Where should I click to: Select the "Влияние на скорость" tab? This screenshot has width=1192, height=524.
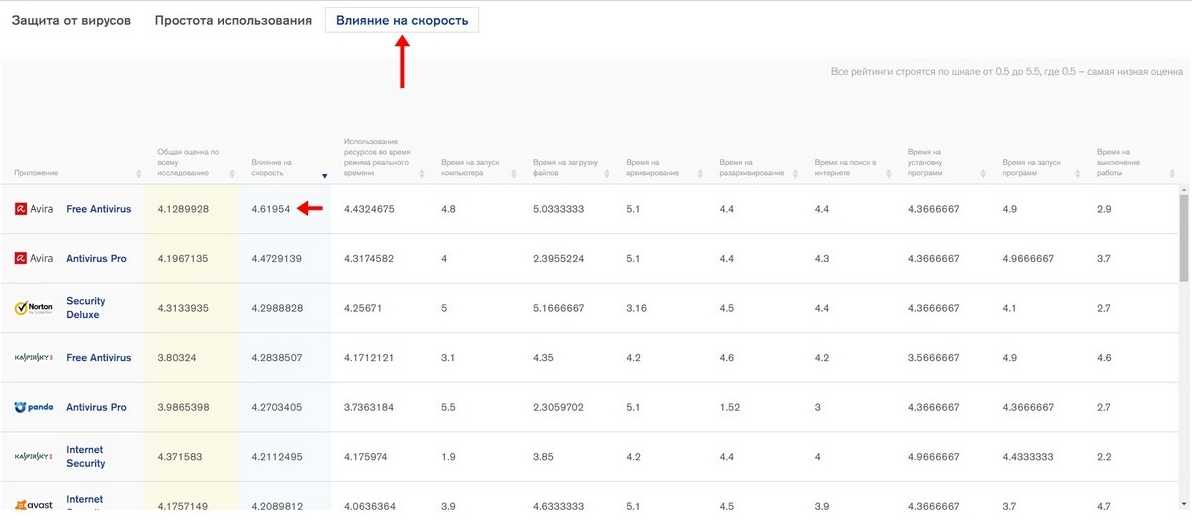pos(402,20)
